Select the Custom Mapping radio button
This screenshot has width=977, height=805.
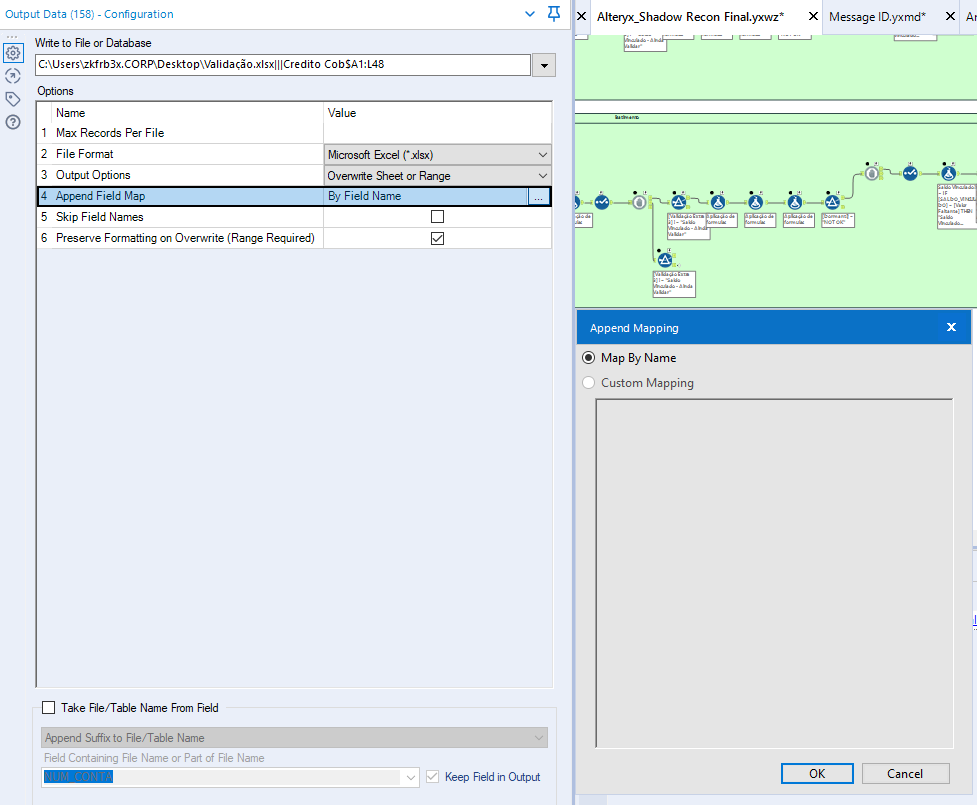588,383
